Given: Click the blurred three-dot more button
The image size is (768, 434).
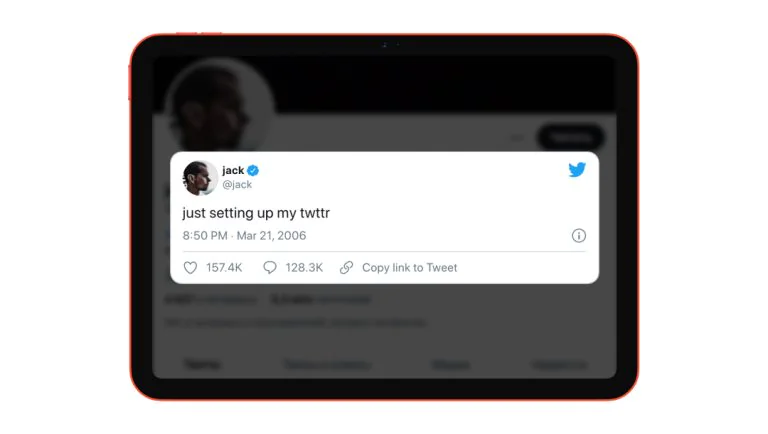Looking at the screenshot, I should (x=517, y=138).
